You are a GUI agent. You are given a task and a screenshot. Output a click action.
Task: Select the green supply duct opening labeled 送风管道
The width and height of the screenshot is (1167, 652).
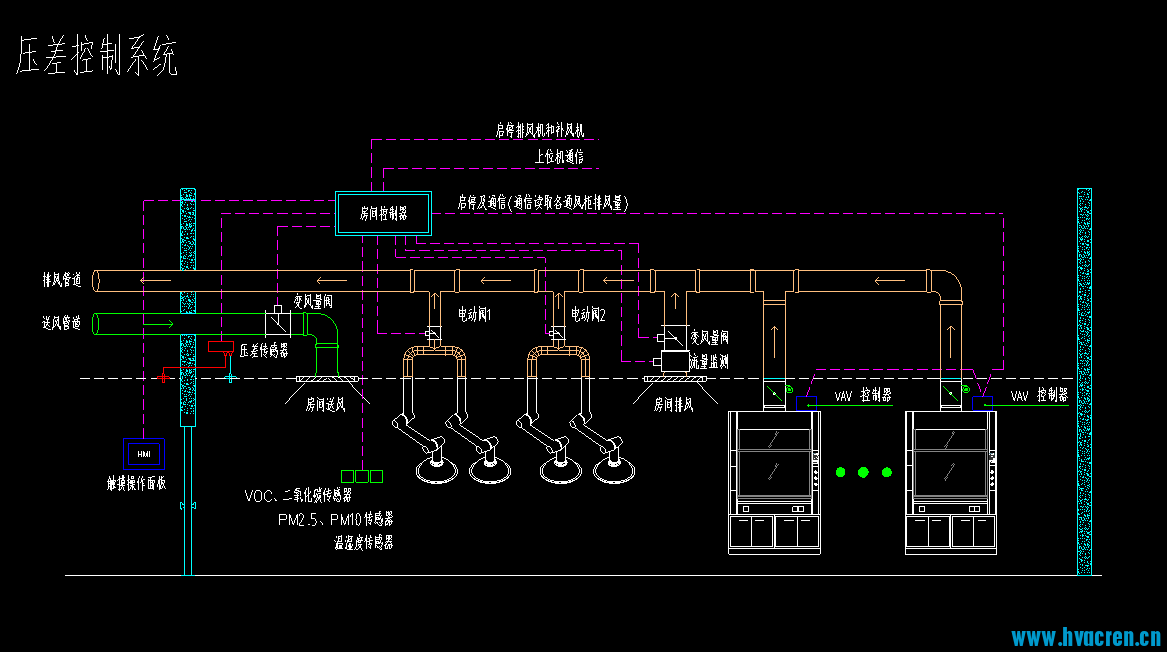(x=98, y=324)
